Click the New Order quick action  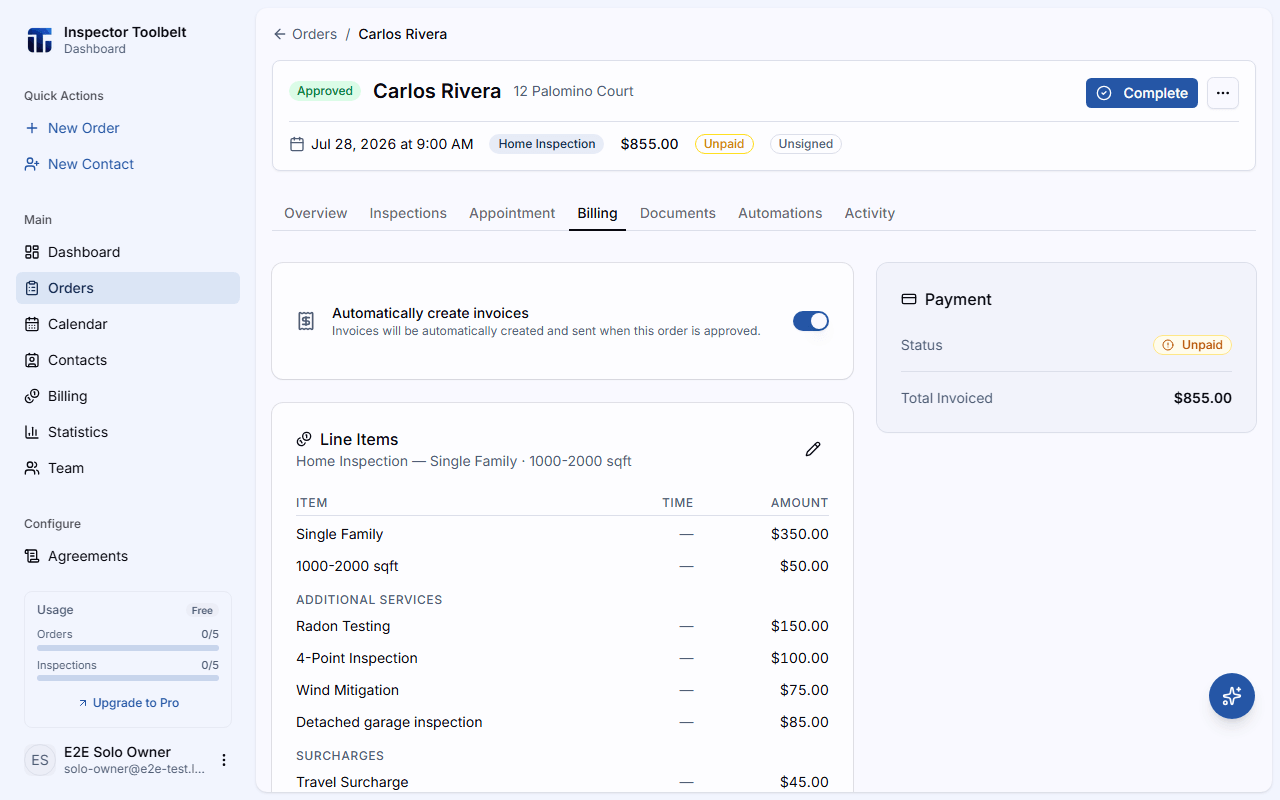click(128, 128)
